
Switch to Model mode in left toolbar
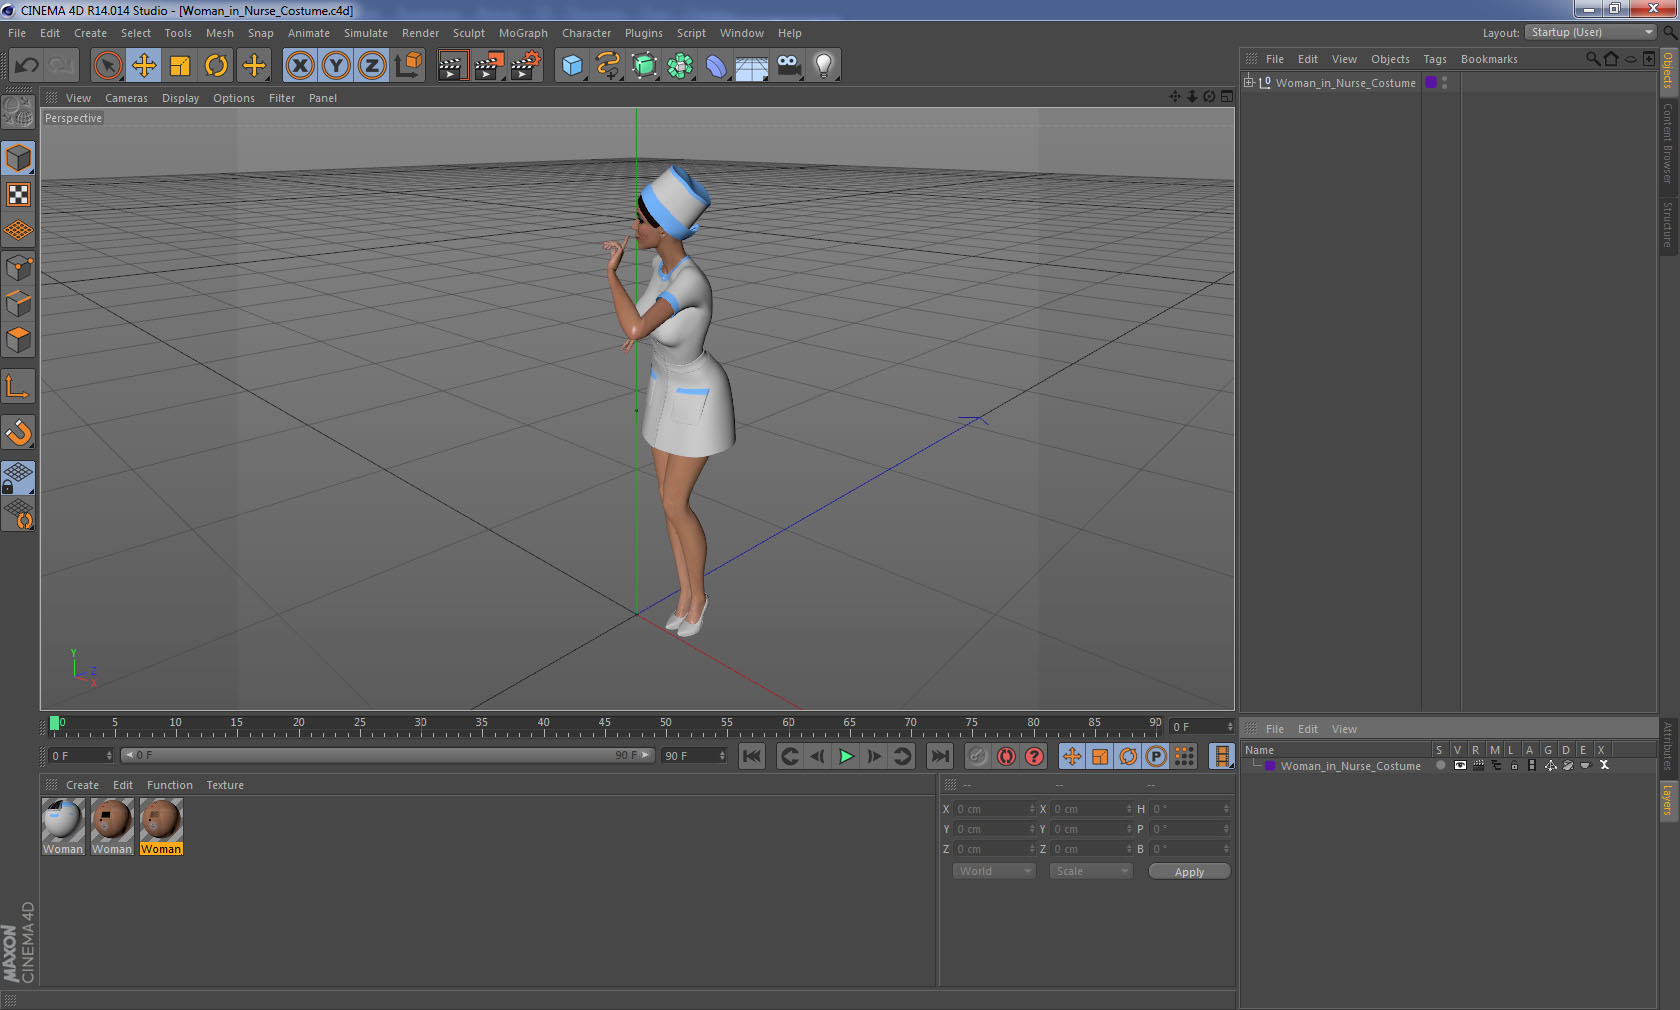(18, 158)
